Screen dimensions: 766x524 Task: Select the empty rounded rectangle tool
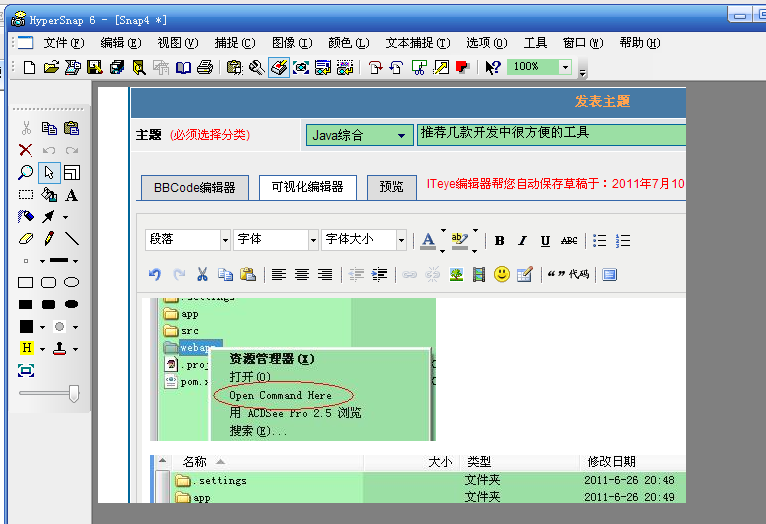pyautogui.click(x=48, y=282)
